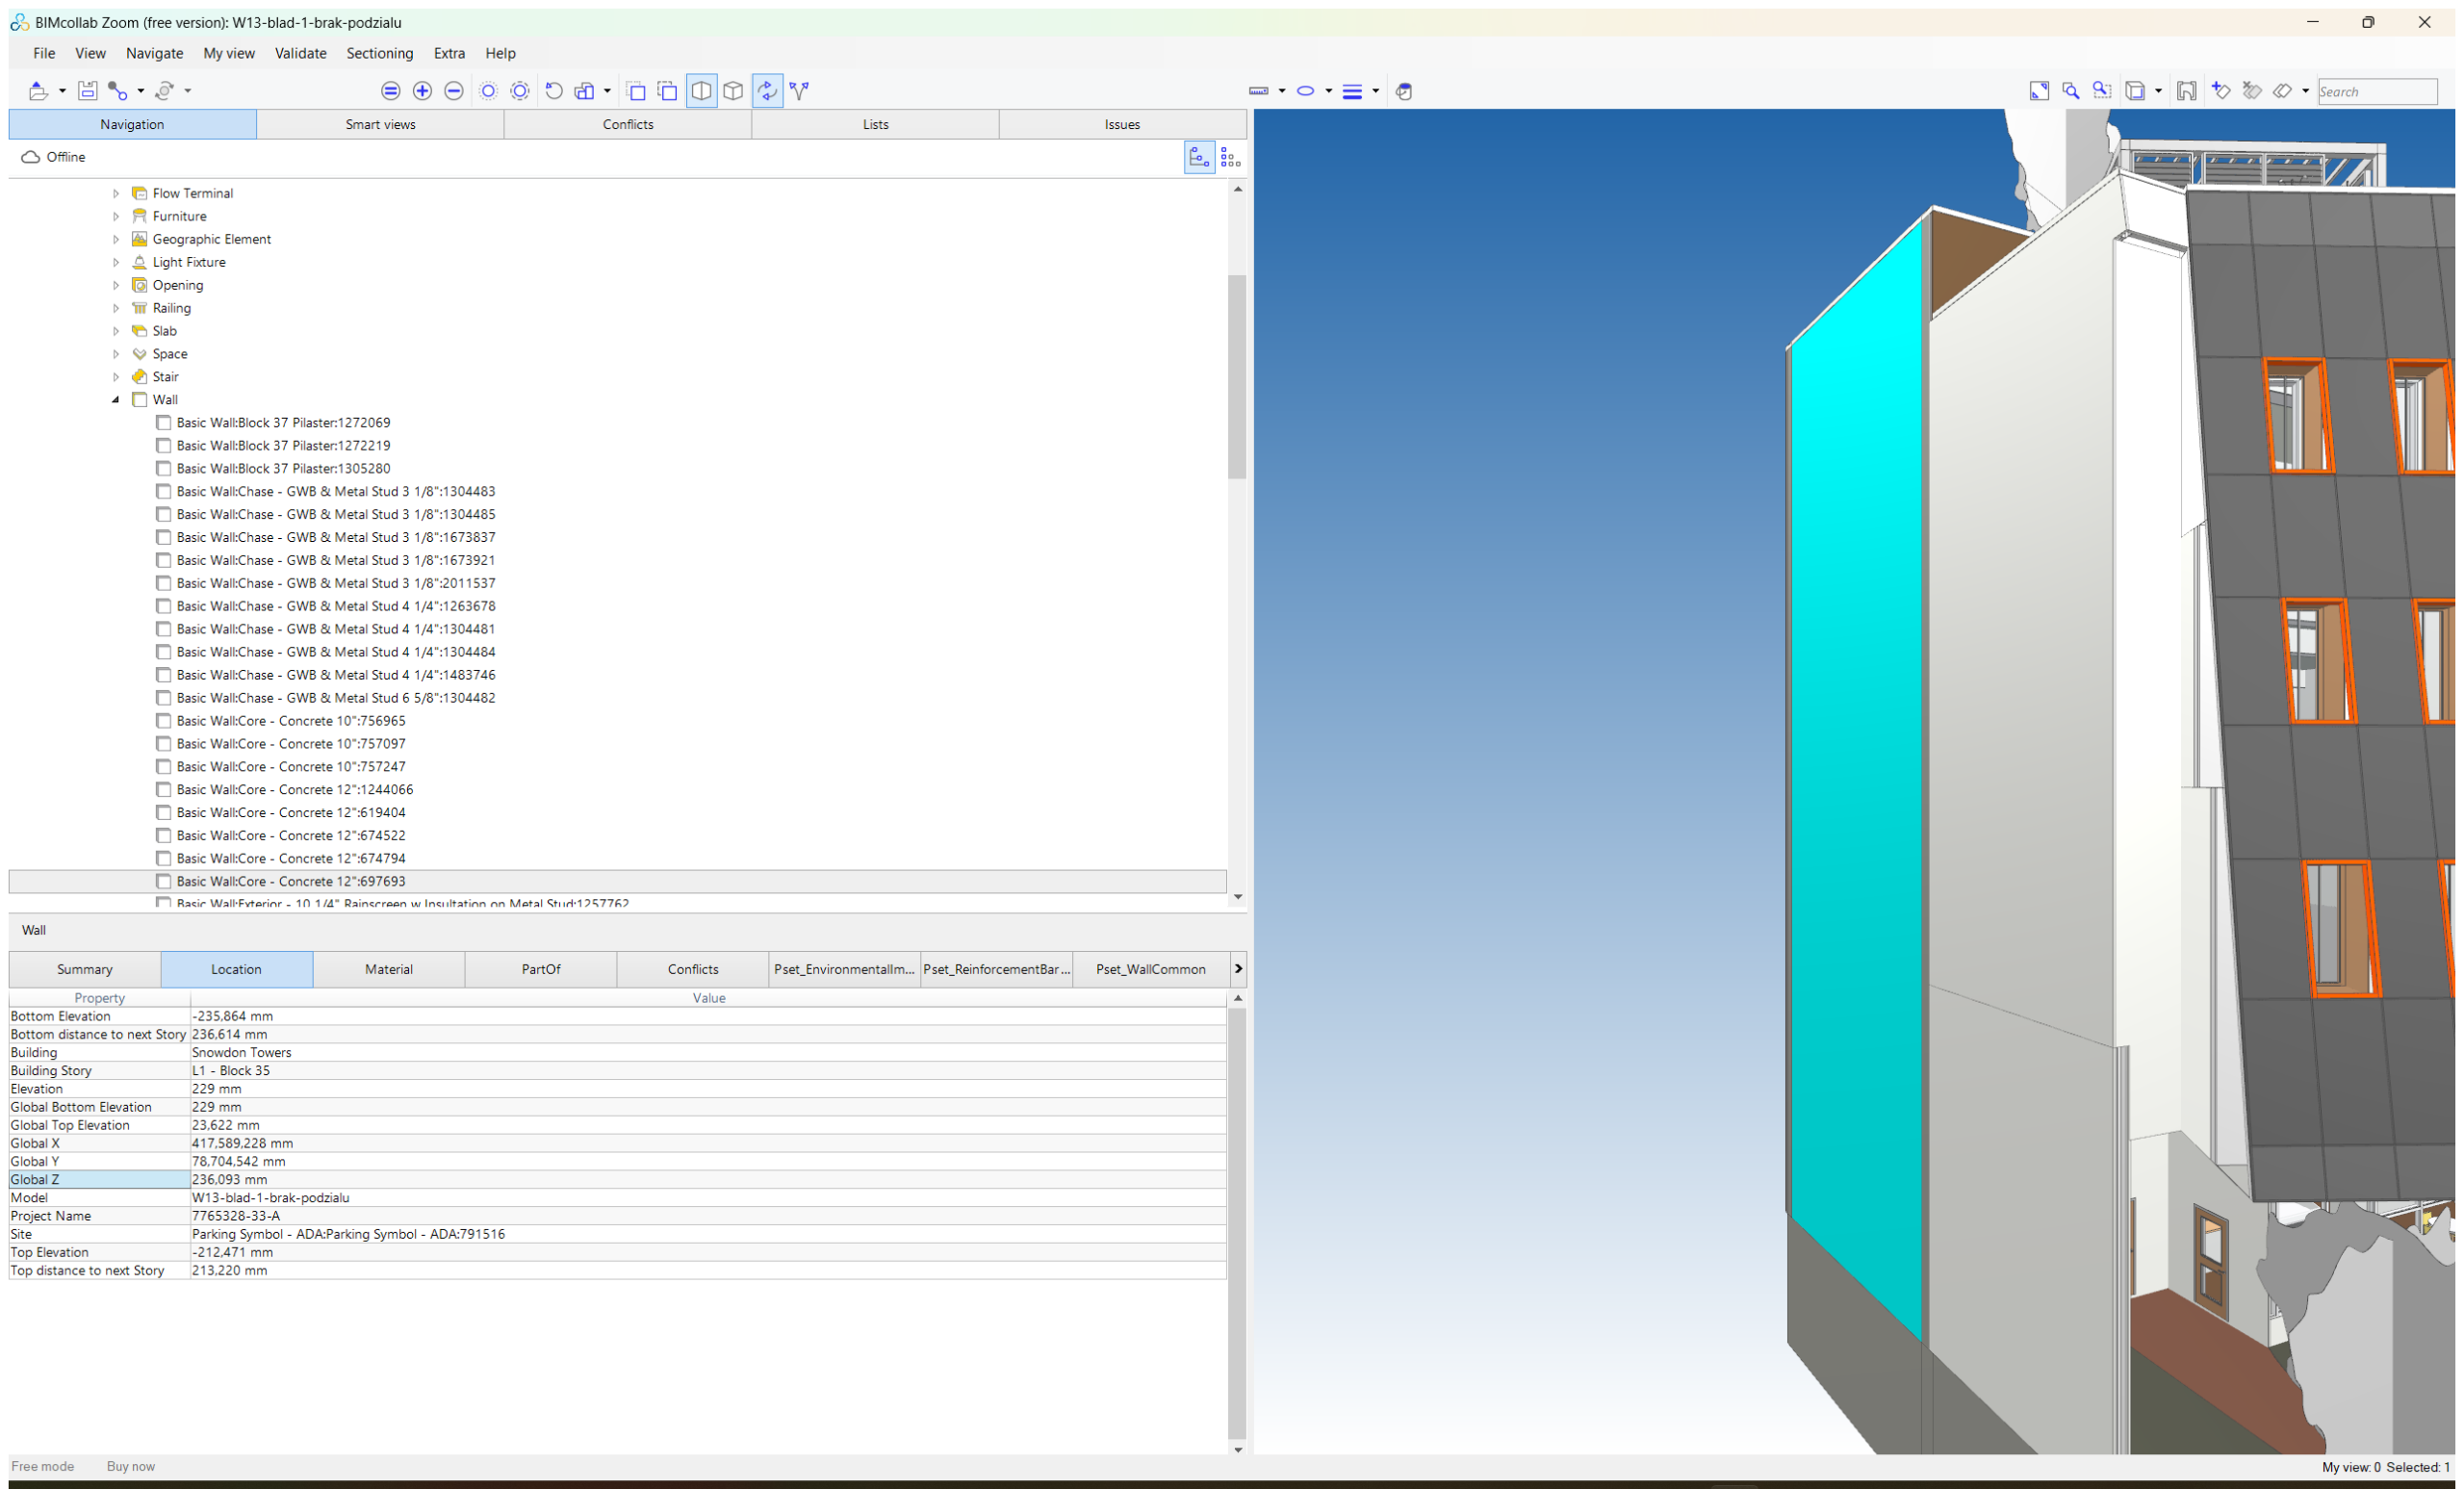Switch navigation panel to tree view icon

pyautogui.click(x=1199, y=158)
